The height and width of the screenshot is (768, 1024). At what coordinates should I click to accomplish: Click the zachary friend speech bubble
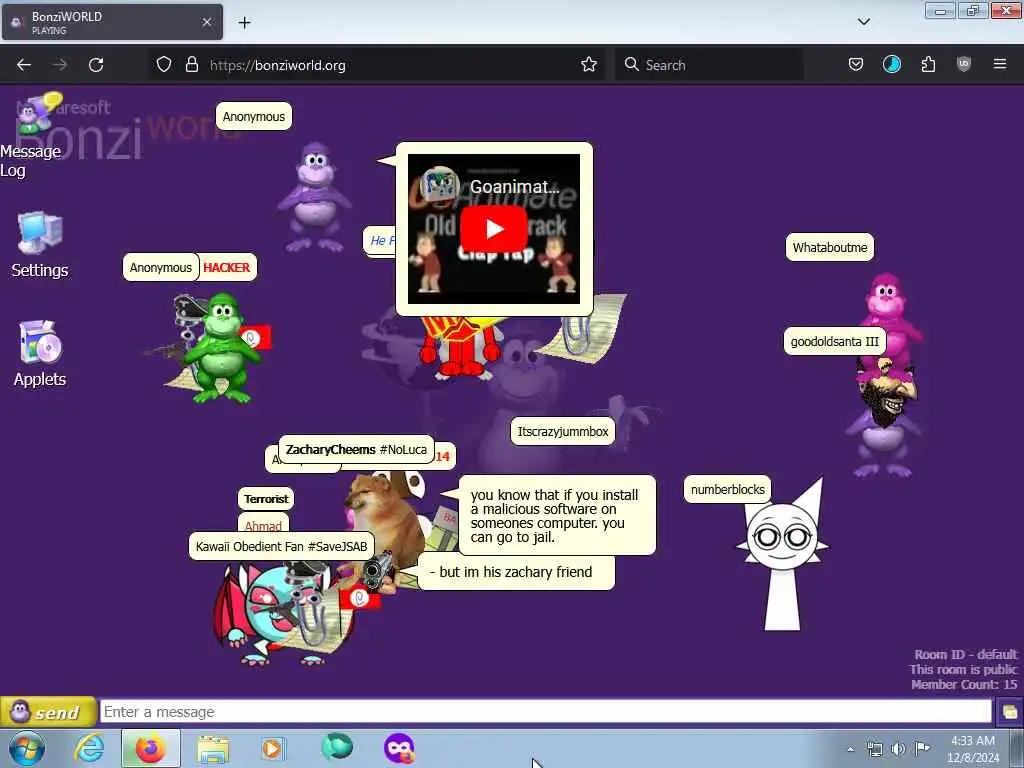[516, 573]
